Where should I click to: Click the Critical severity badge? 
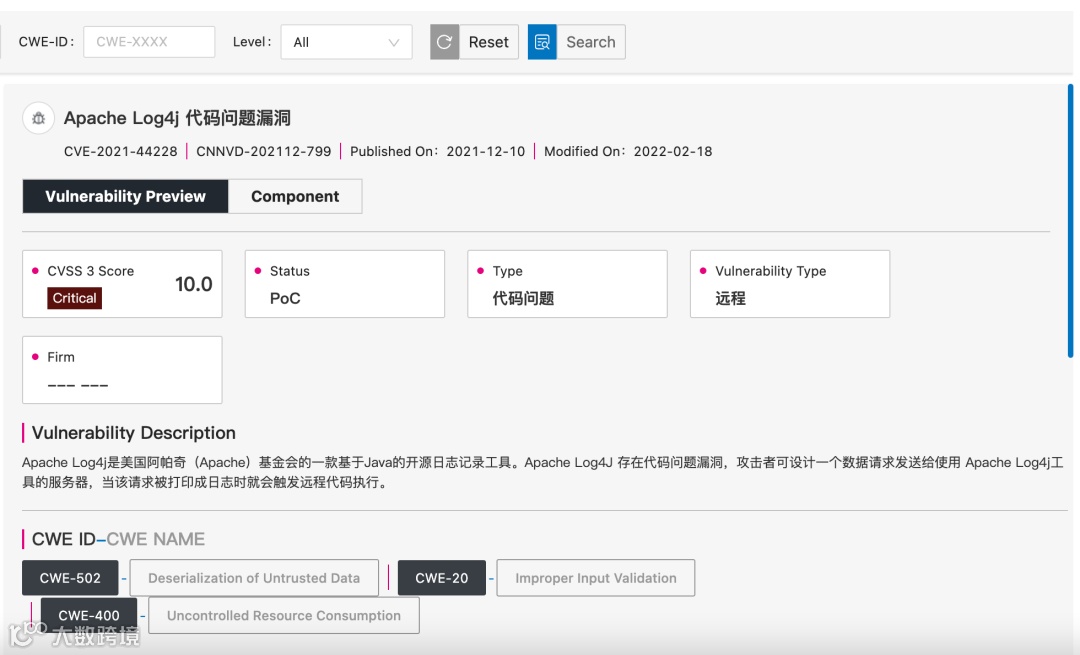point(74,298)
